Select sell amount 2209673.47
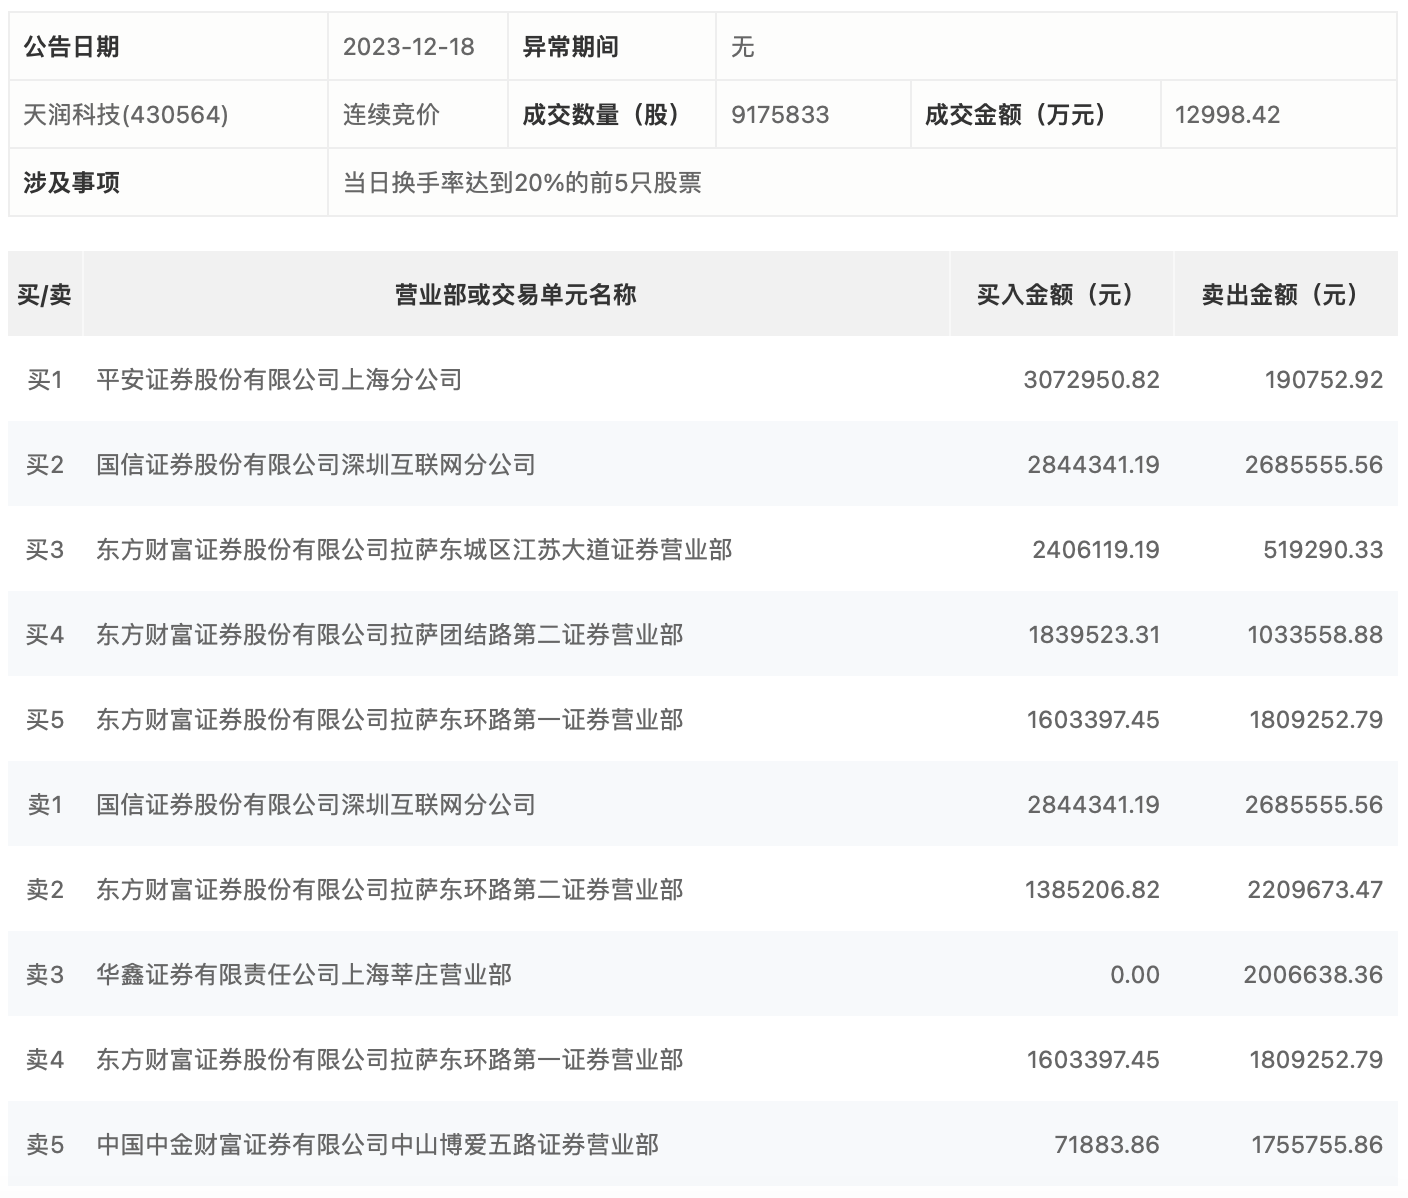Screen dimensions: 1408x1198 (x=1315, y=890)
